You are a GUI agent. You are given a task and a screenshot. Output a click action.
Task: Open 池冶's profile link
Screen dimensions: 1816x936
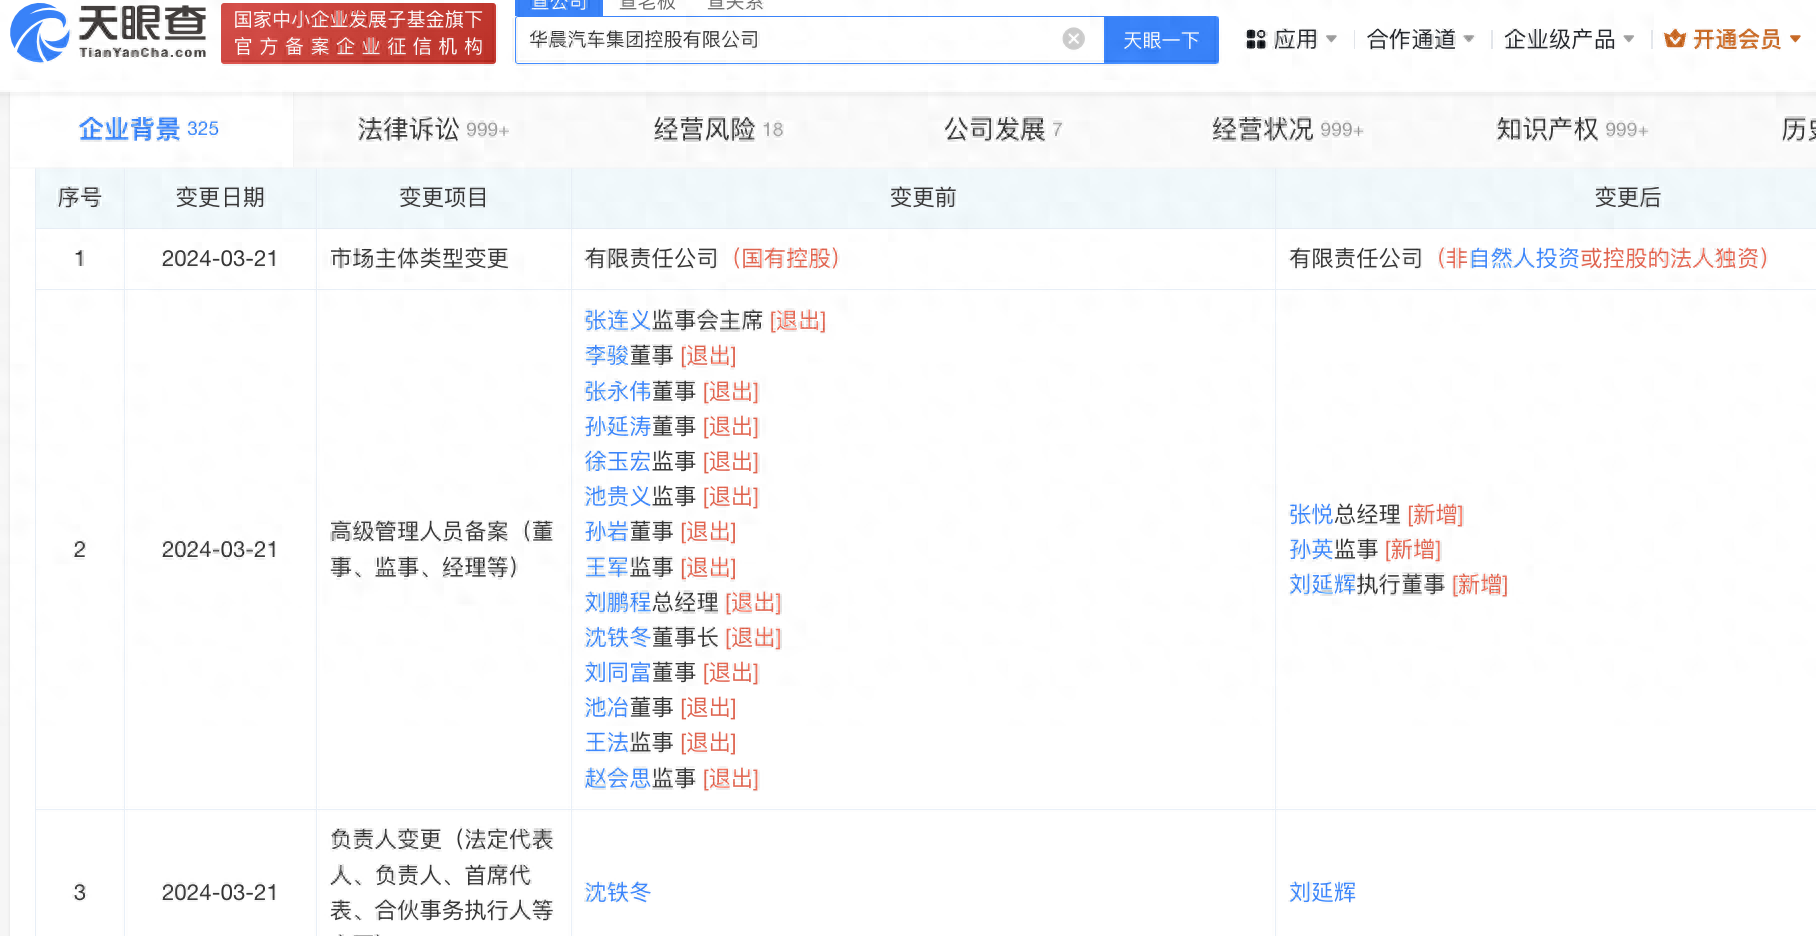607,707
